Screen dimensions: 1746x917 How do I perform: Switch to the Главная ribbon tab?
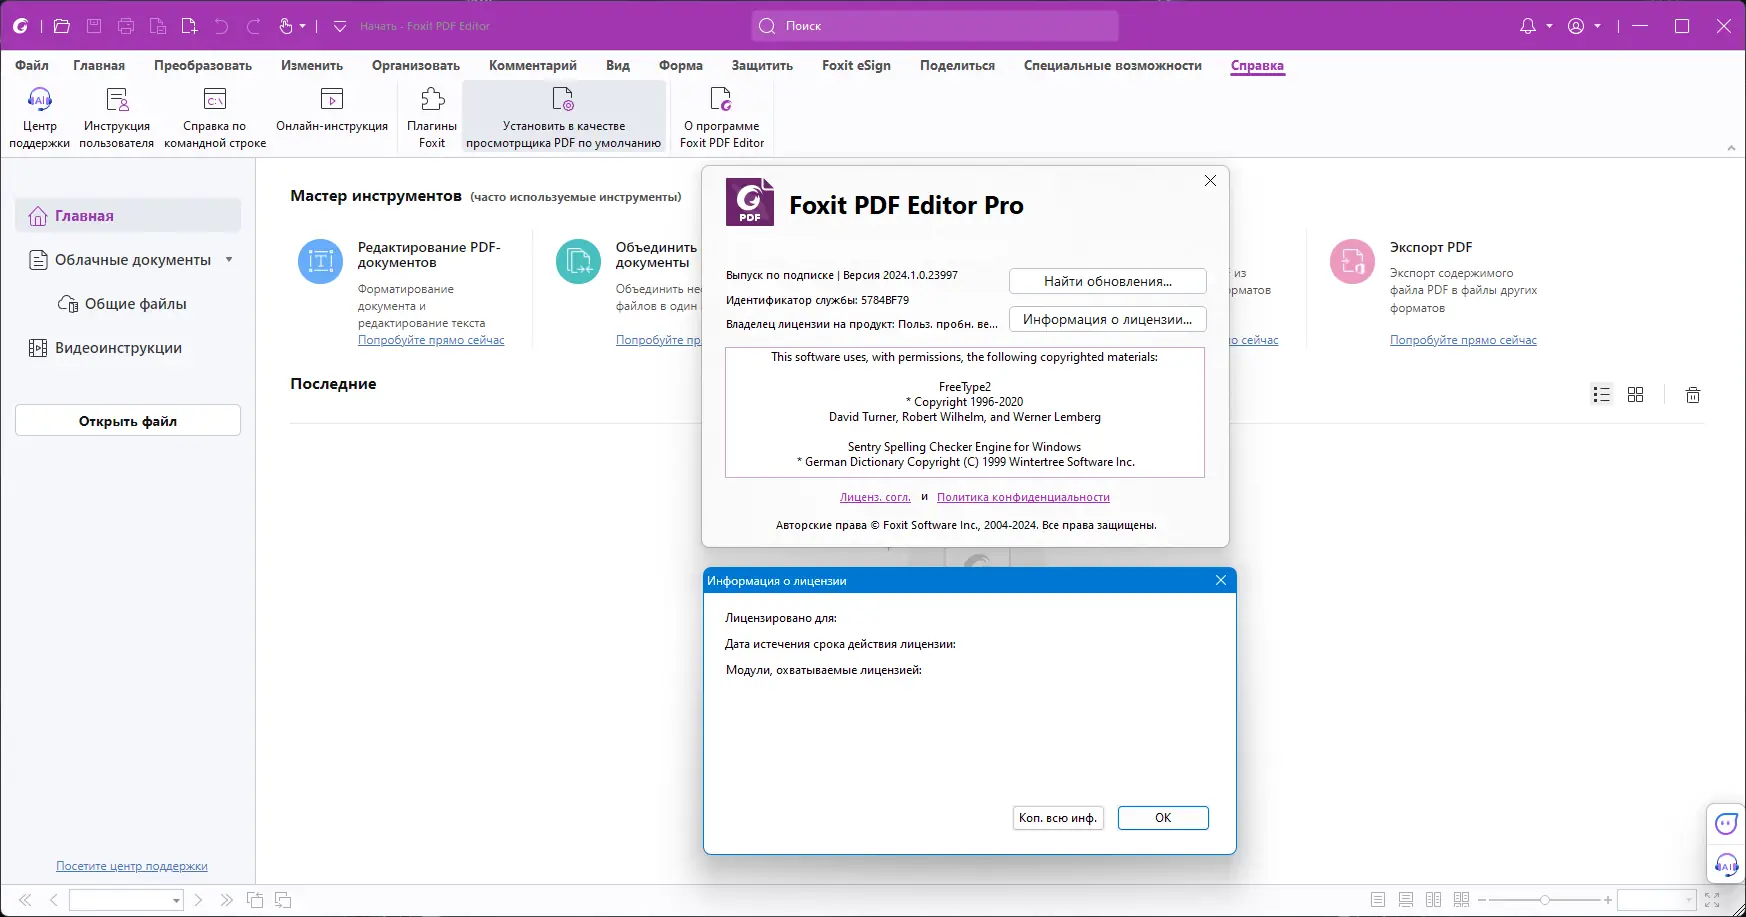click(x=99, y=65)
